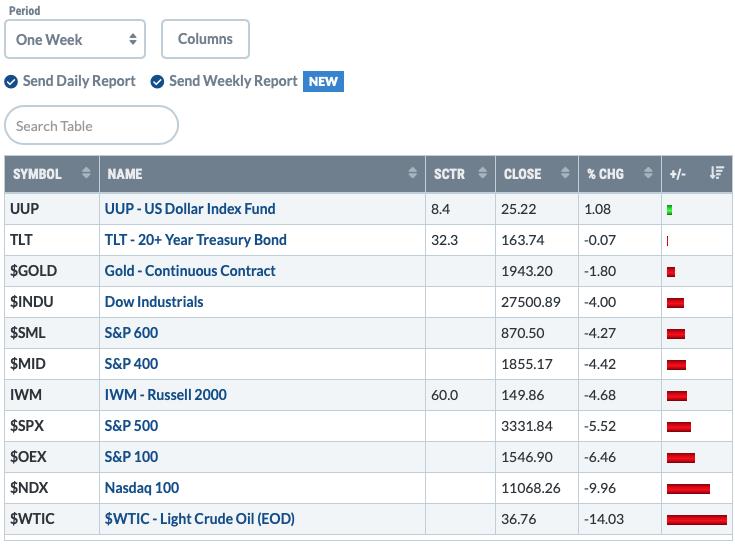Click the close value 1546.90
This screenshot has height=544, width=735.
click(527, 457)
